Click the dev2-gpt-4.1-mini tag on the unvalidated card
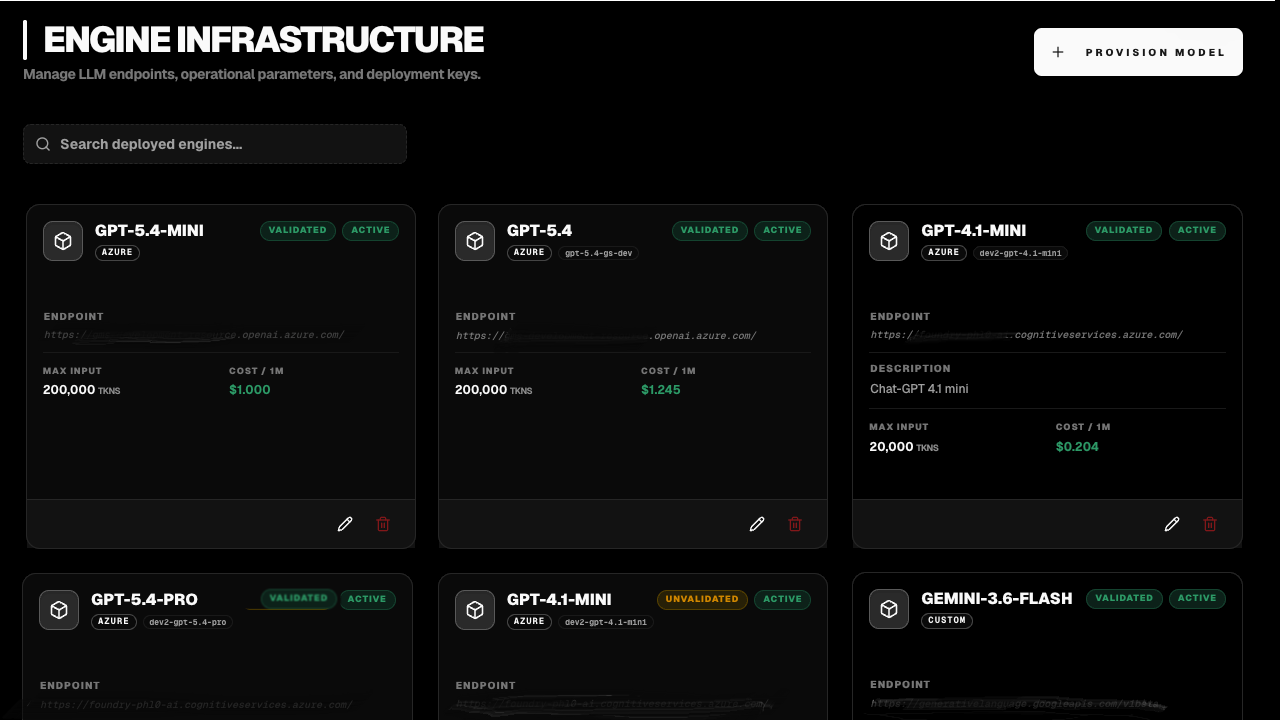This screenshot has width=1280, height=720. pyautogui.click(x=606, y=622)
